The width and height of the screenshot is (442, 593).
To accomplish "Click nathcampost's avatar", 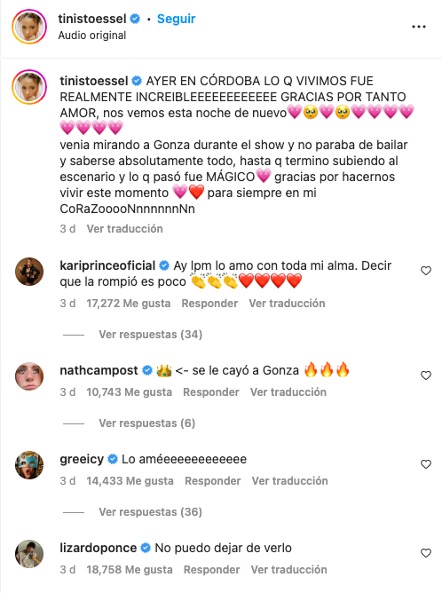I will coord(29,376).
